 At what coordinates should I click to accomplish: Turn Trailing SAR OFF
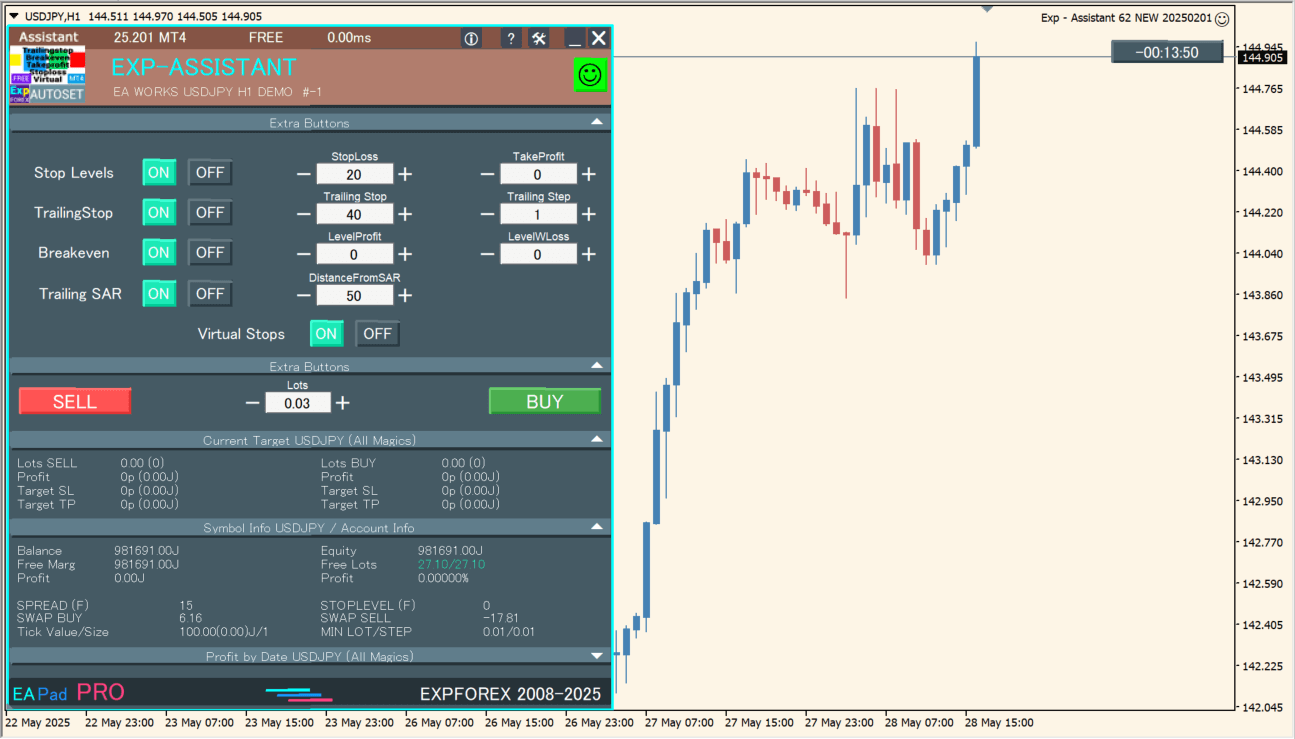click(x=210, y=293)
